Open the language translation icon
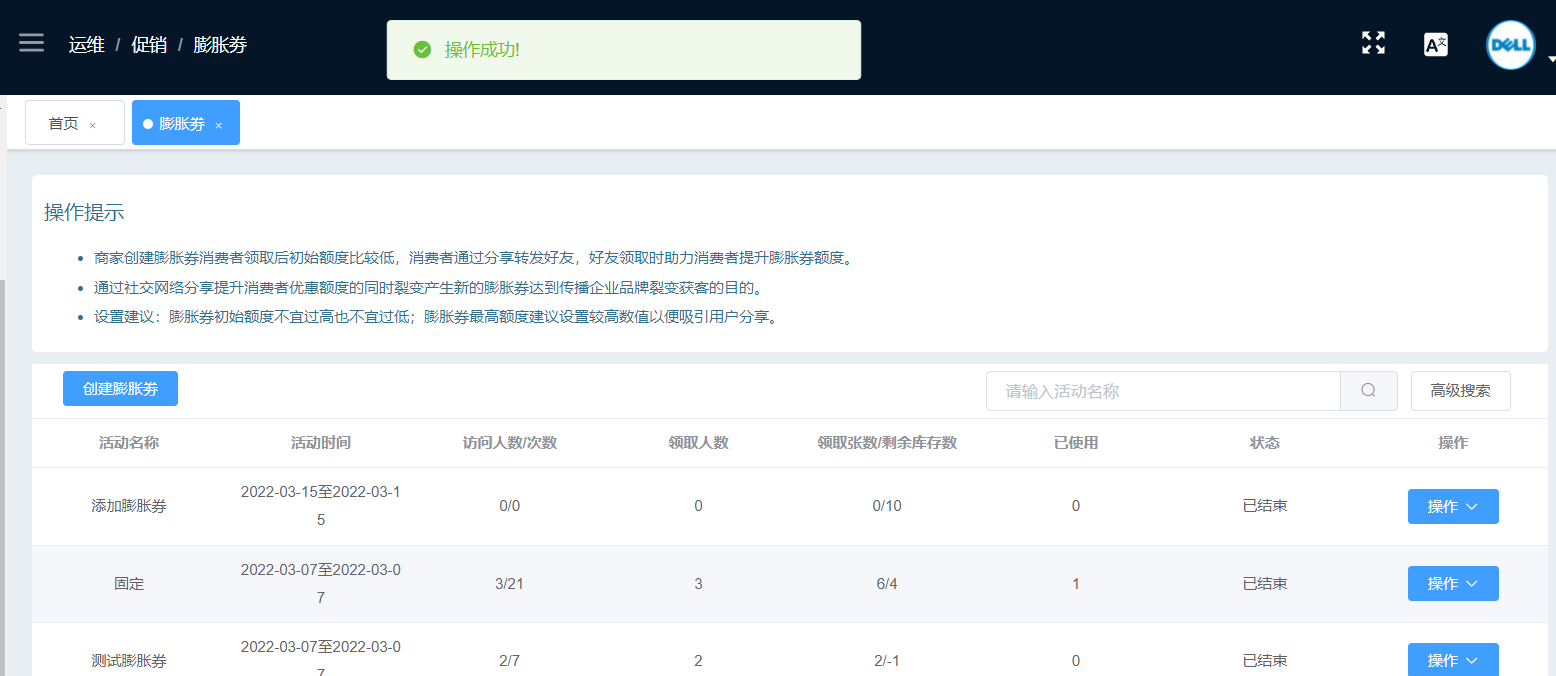Image resolution: width=1556 pixels, height=676 pixels. point(1435,44)
